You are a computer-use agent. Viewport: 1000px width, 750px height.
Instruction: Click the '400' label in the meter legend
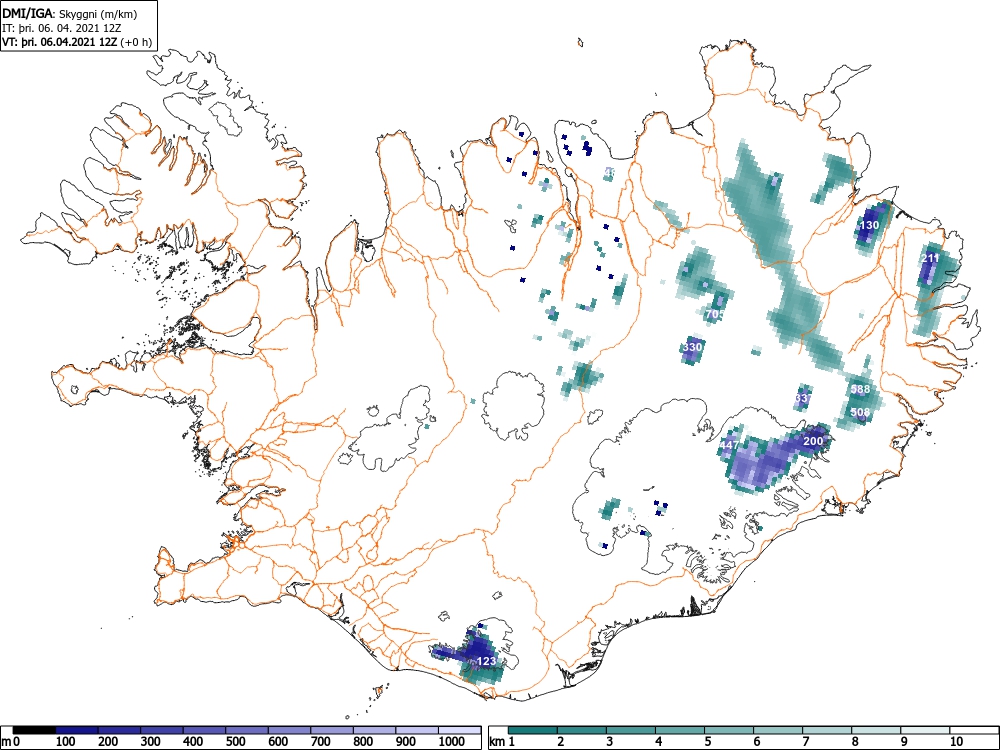pyautogui.click(x=193, y=741)
